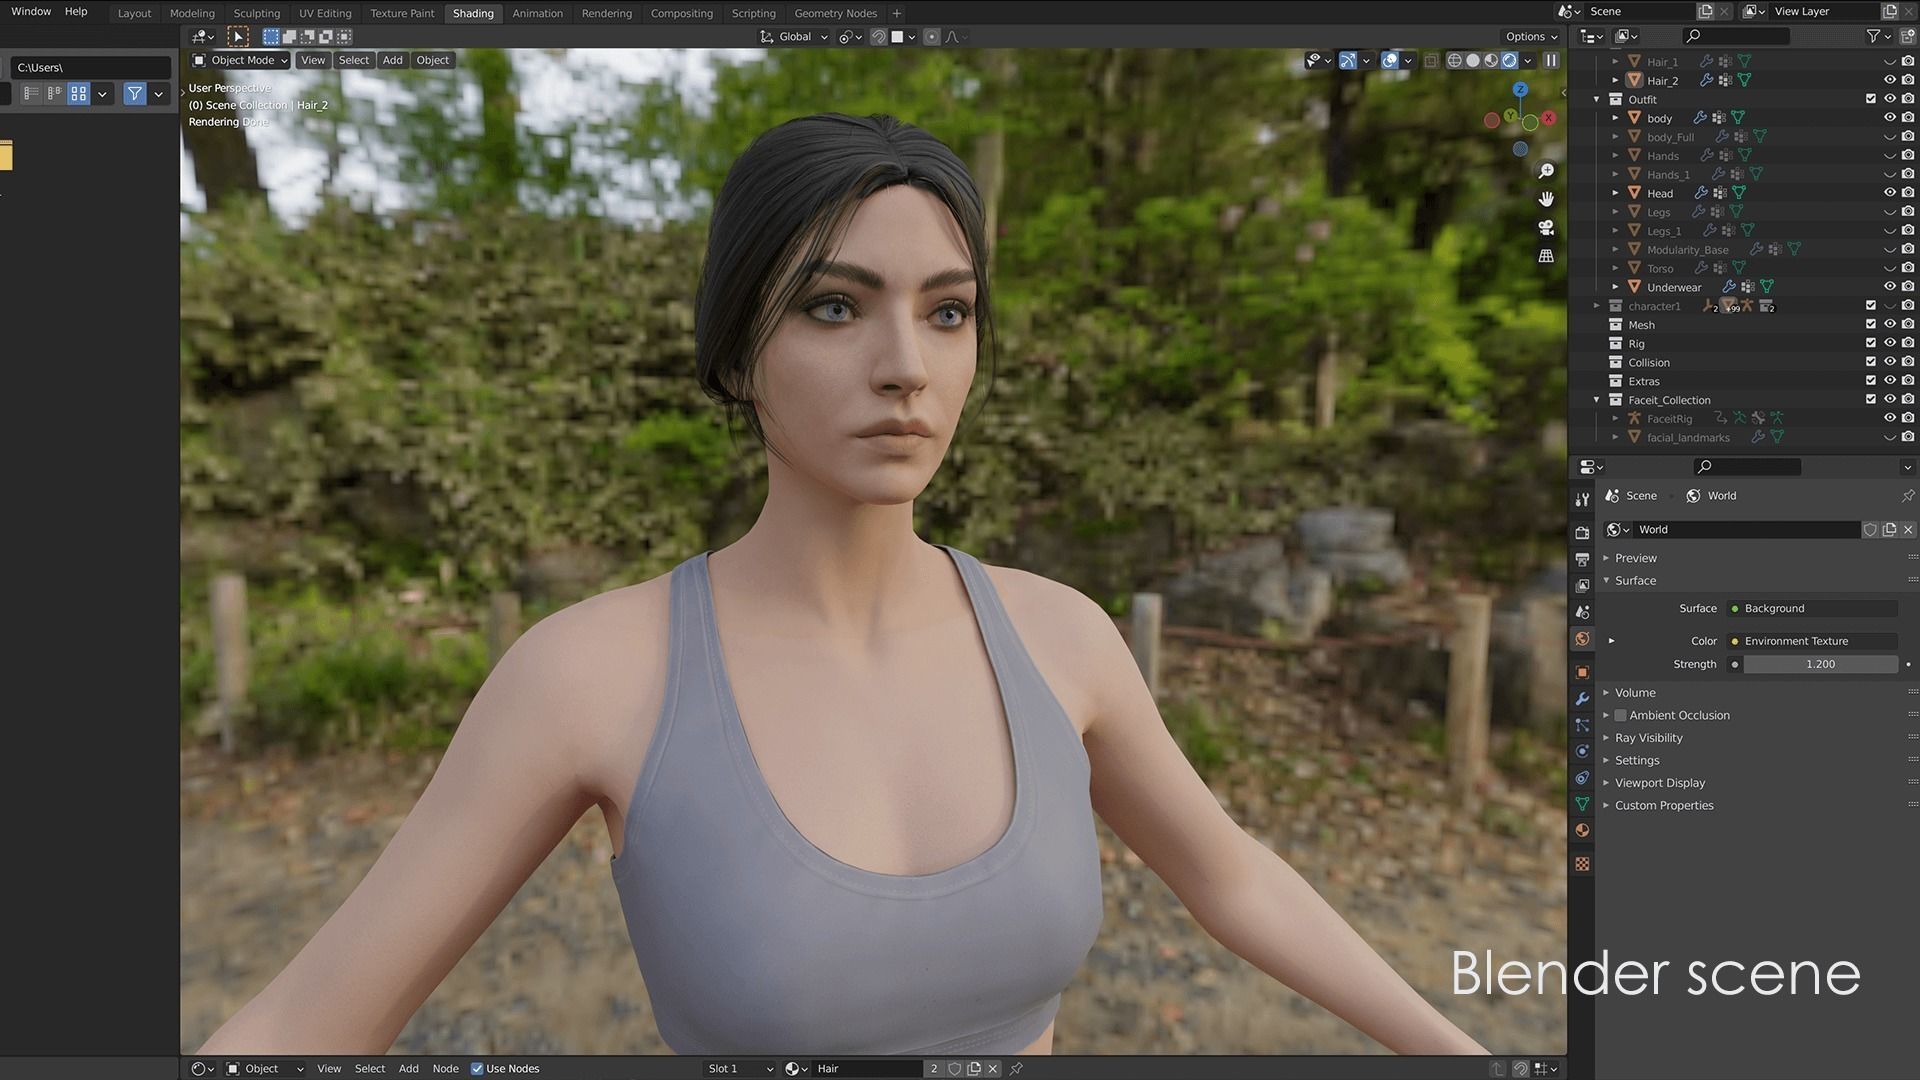
Task: Enable the Ambient Occlusion checkbox
Action: (1621, 716)
